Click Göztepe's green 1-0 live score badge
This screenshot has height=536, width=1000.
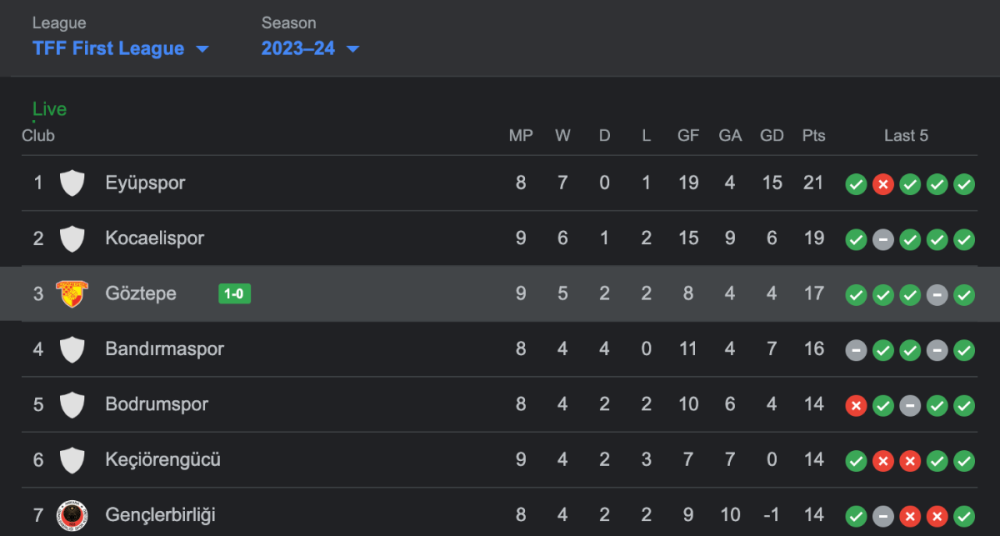click(234, 294)
